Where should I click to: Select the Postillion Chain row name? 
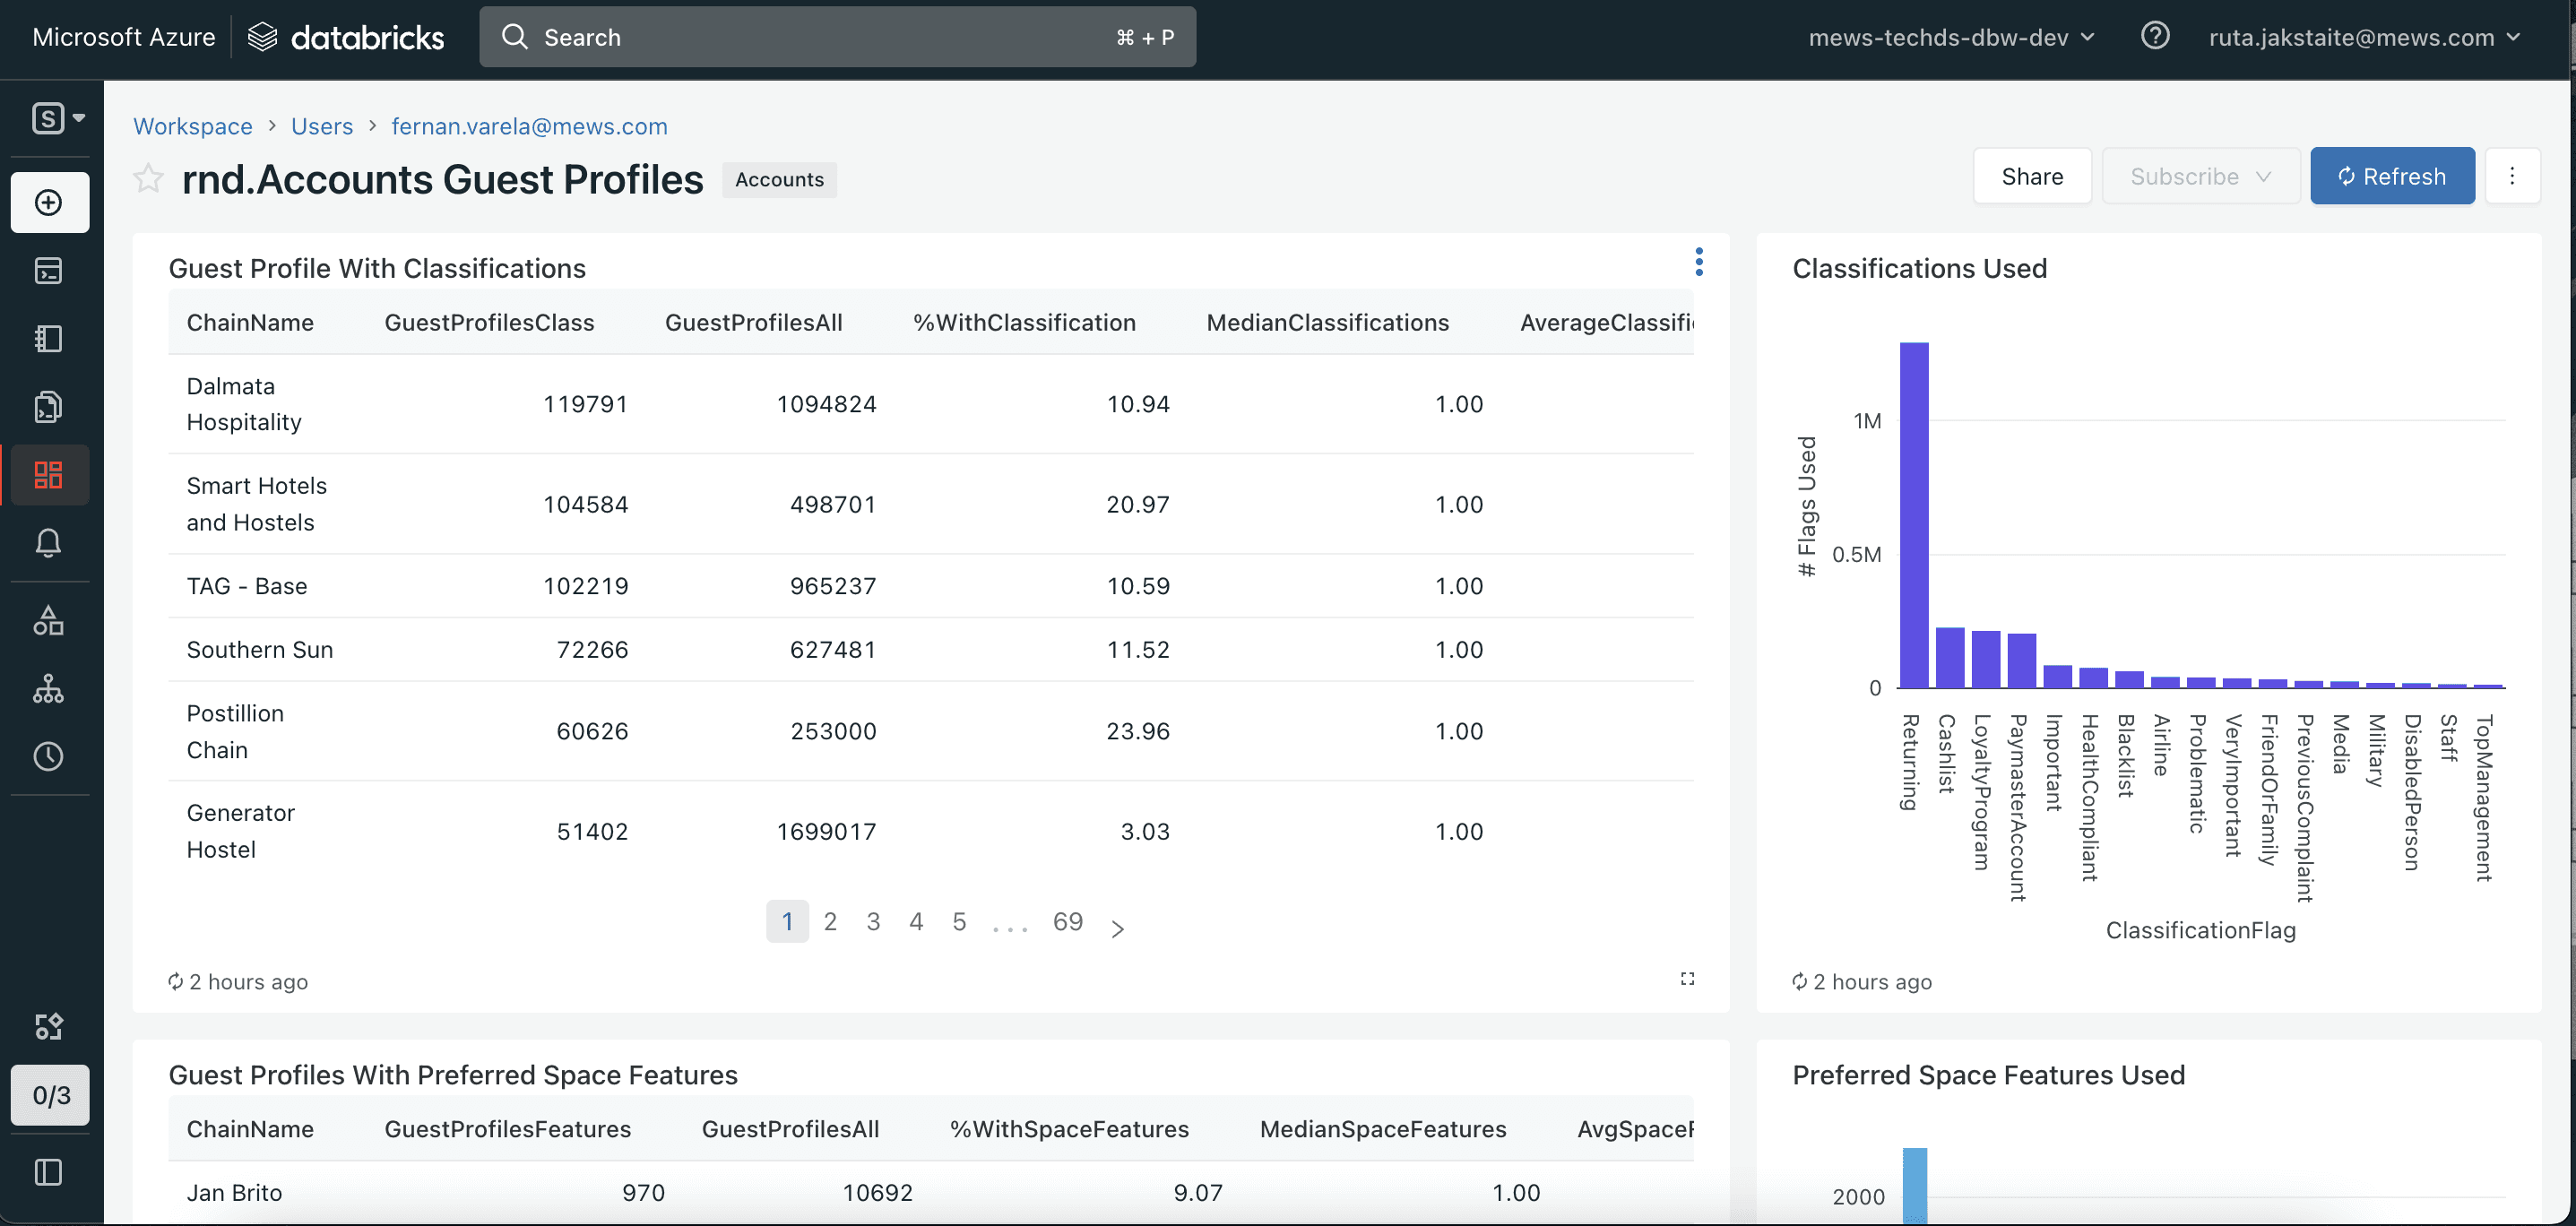(235, 731)
